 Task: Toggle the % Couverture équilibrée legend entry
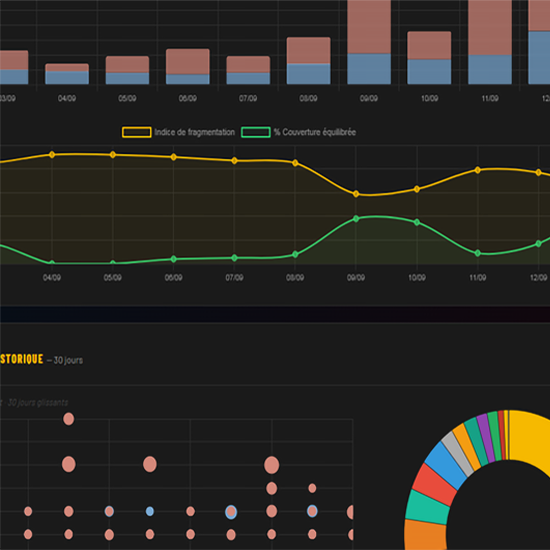coord(299,132)
